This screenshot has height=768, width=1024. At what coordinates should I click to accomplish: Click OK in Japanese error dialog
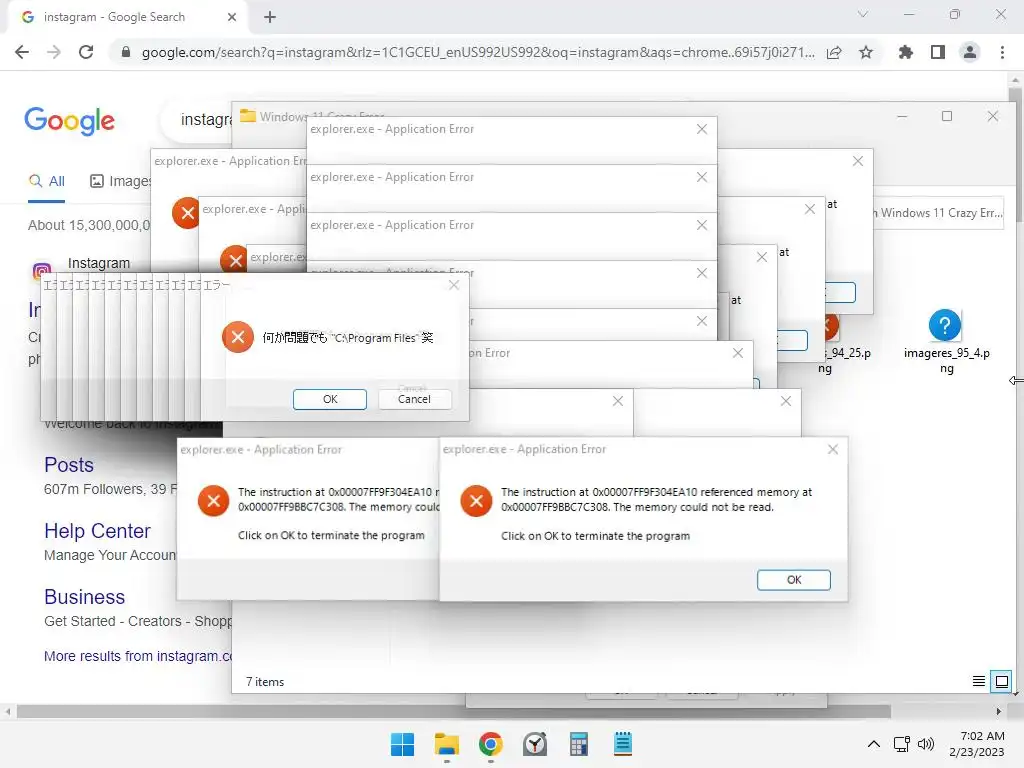pos(330,399)
